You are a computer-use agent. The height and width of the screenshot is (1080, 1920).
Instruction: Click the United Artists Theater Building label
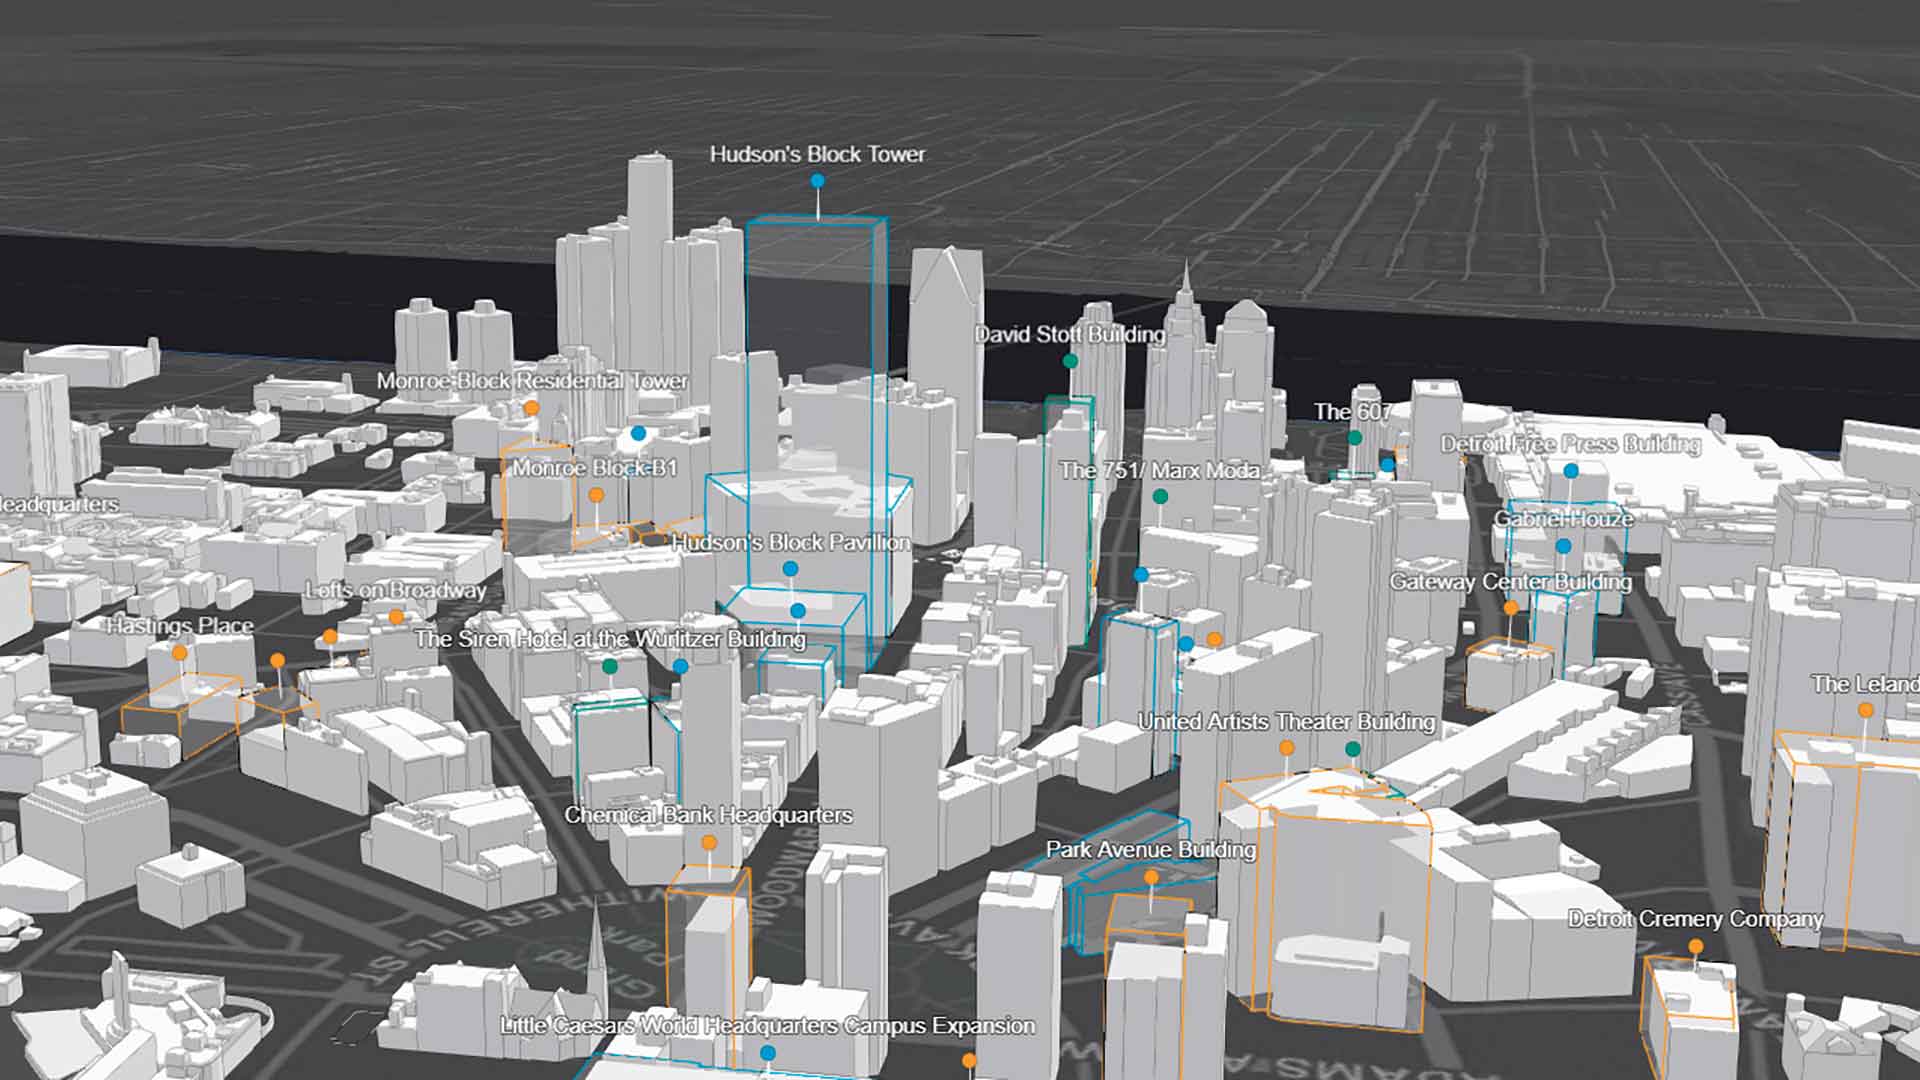tap(1286, 721)
